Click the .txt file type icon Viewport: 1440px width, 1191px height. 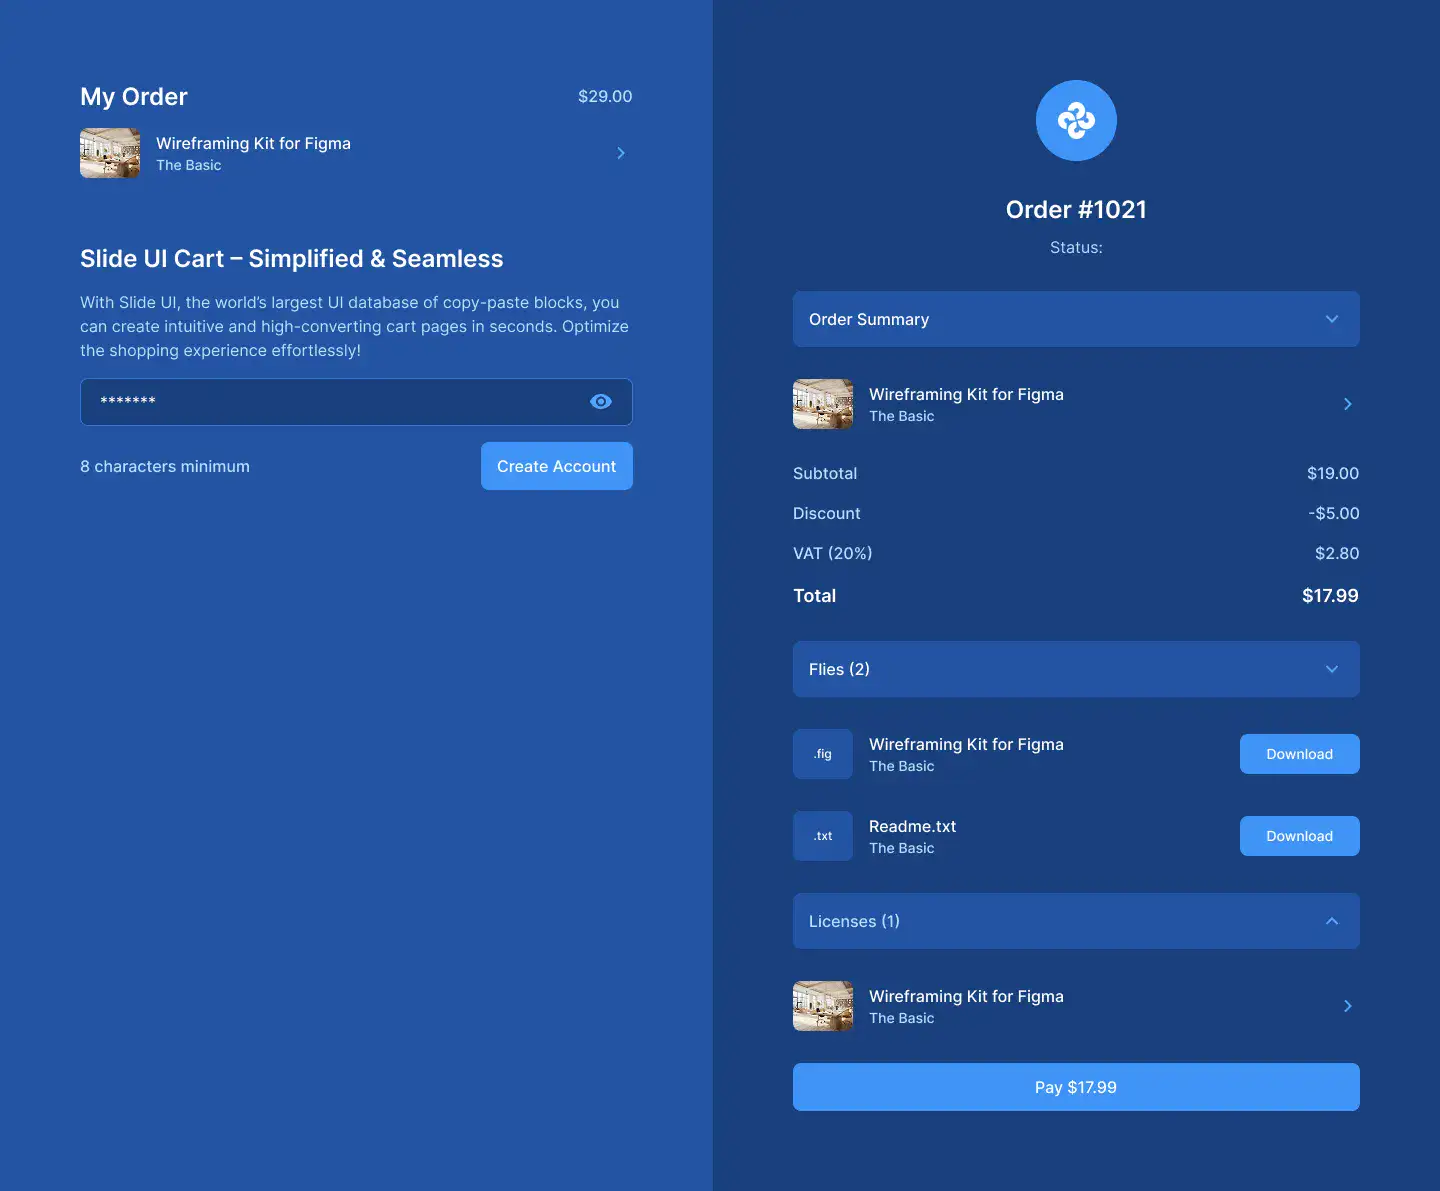[x=823, y=836]
